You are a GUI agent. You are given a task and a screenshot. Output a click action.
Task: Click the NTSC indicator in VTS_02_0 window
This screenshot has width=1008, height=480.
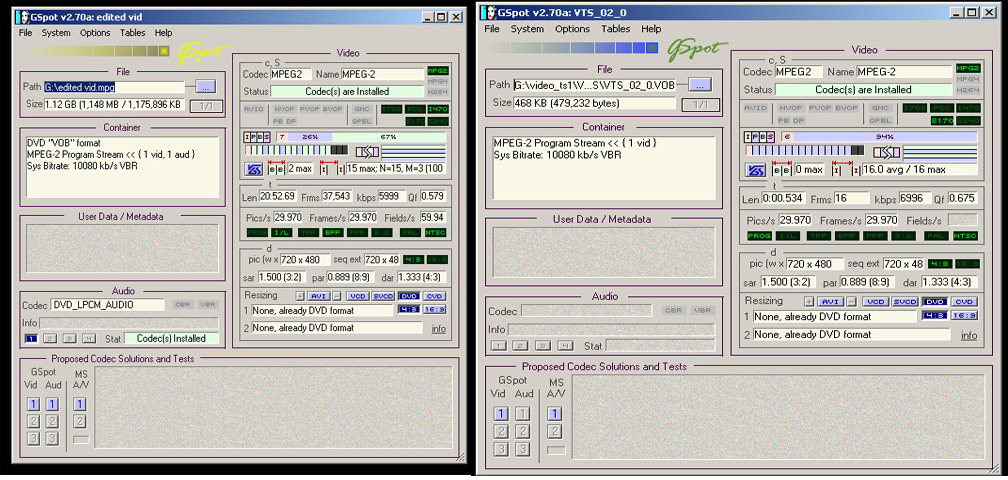(x=966, y=236)
